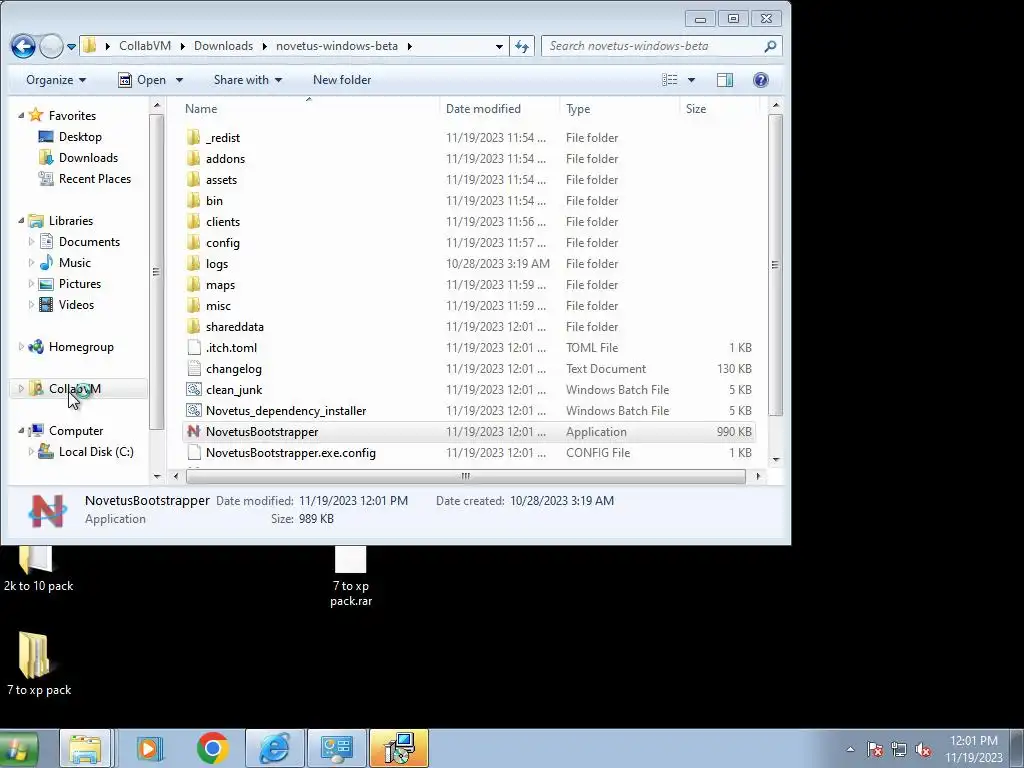Image resolution: width=1024 pixels, height=768 pixels.
Task: Collapse the Favorites group
Action: pyautogui.click(x=21, y=116)
